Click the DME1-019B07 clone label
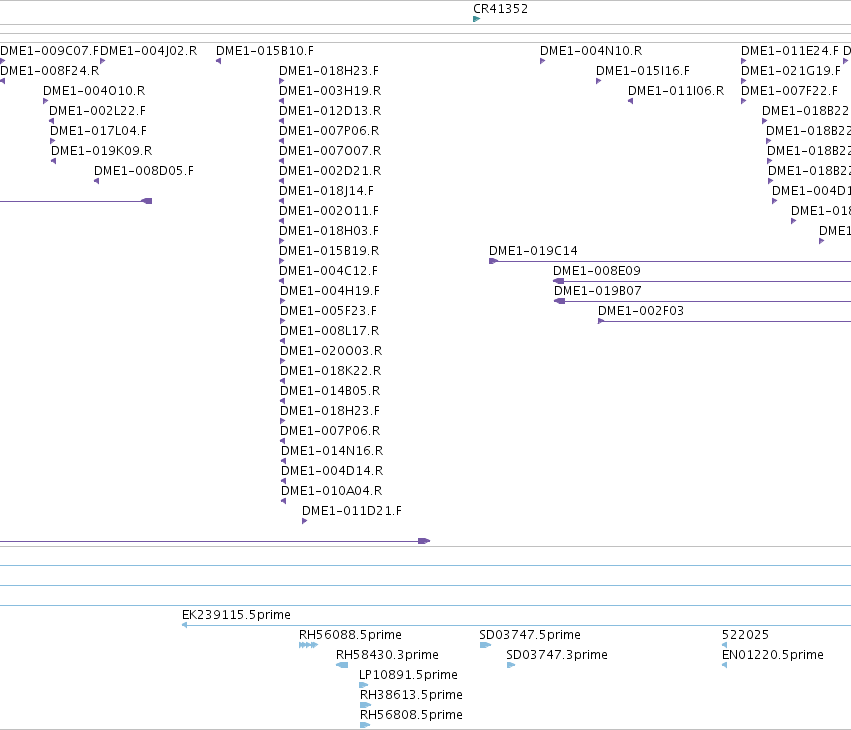The image size is (851, 730). point(598,291)
